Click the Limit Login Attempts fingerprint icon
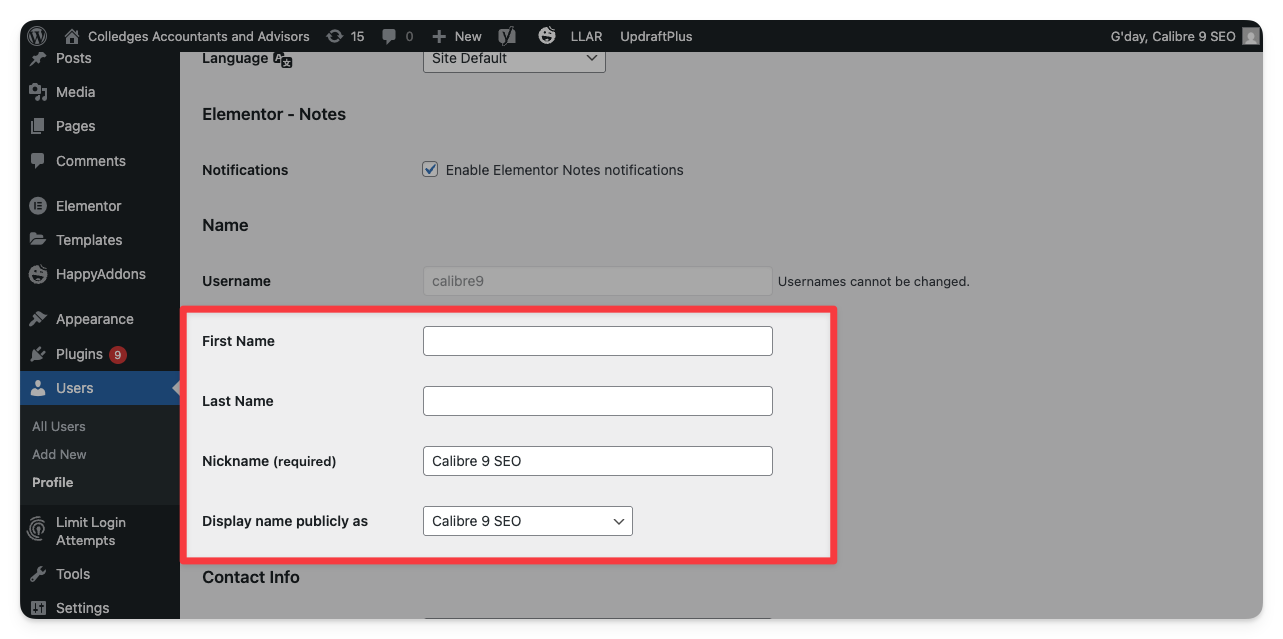 pyautogui.click(x=38, y=528)
